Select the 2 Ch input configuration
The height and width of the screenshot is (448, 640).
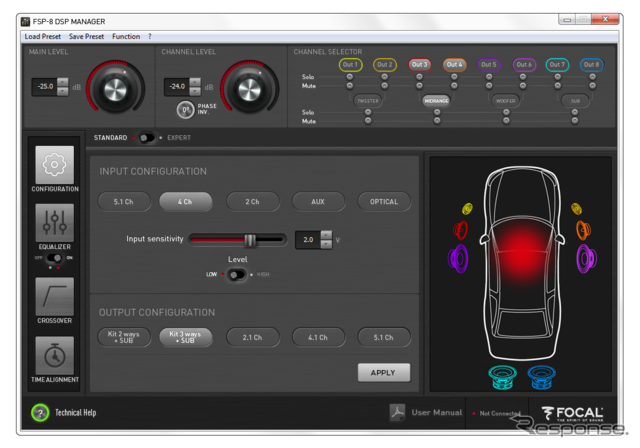point(252,202)
